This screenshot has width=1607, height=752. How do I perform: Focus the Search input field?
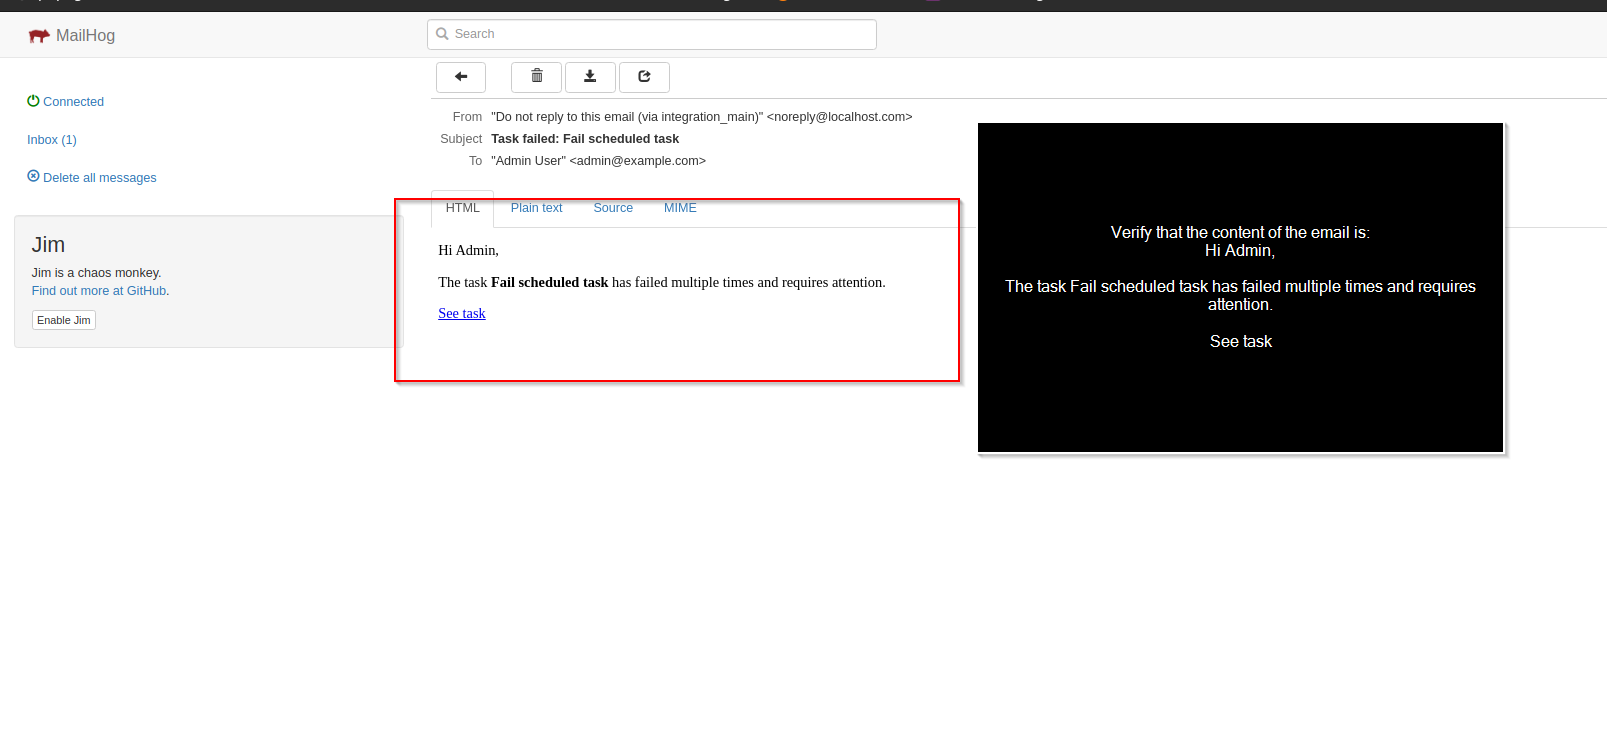tap(652, 34)
